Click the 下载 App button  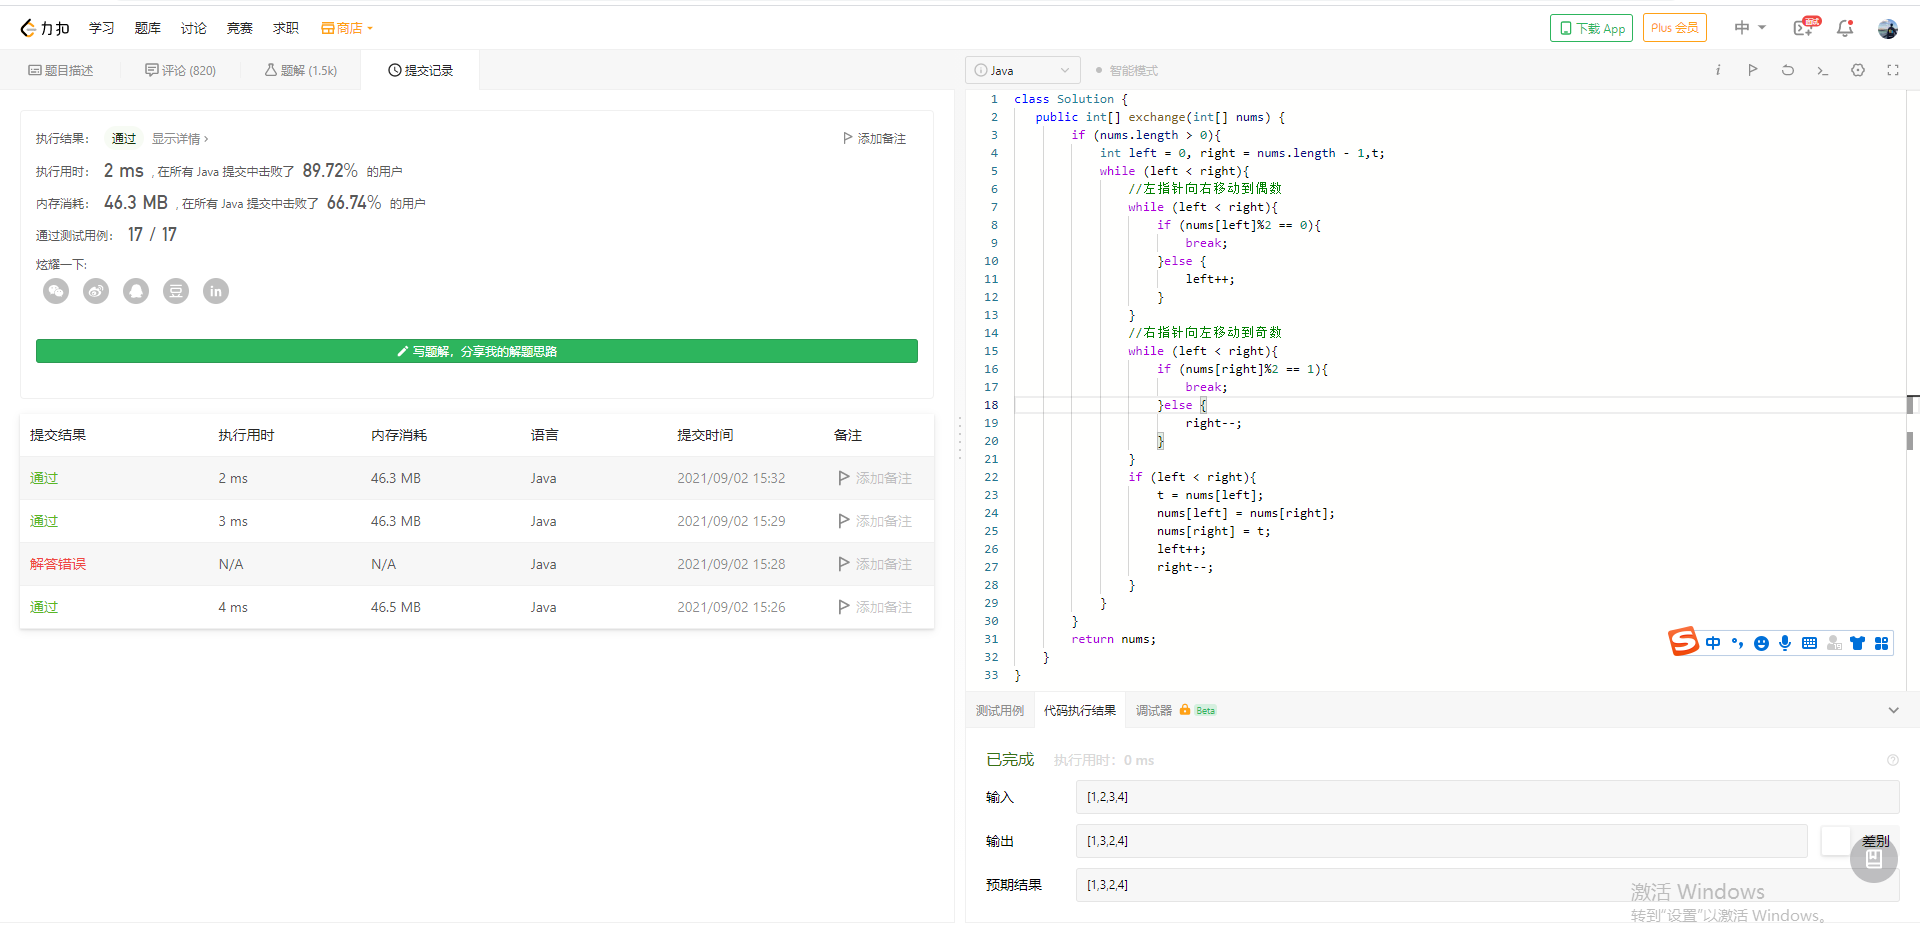(x=1591, y=28)
